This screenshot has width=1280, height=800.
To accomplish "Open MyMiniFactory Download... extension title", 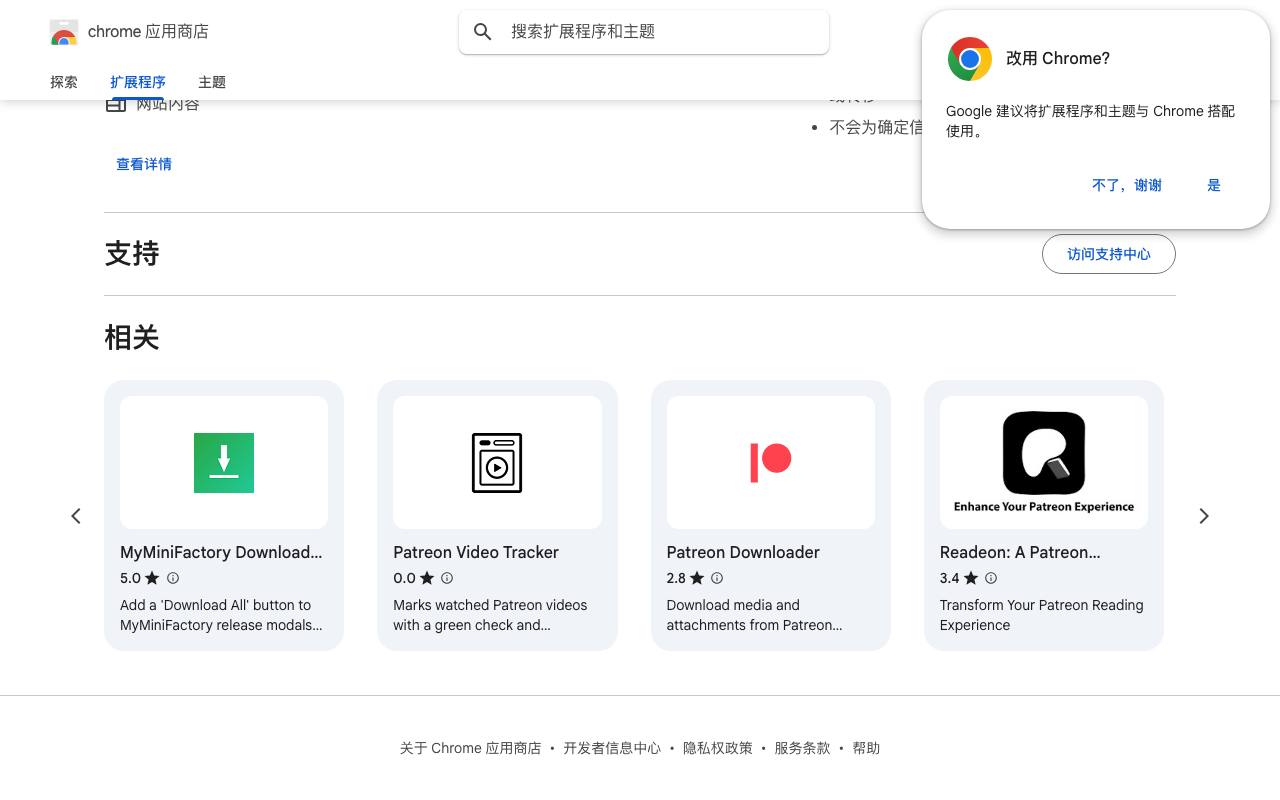I will 221,552.
